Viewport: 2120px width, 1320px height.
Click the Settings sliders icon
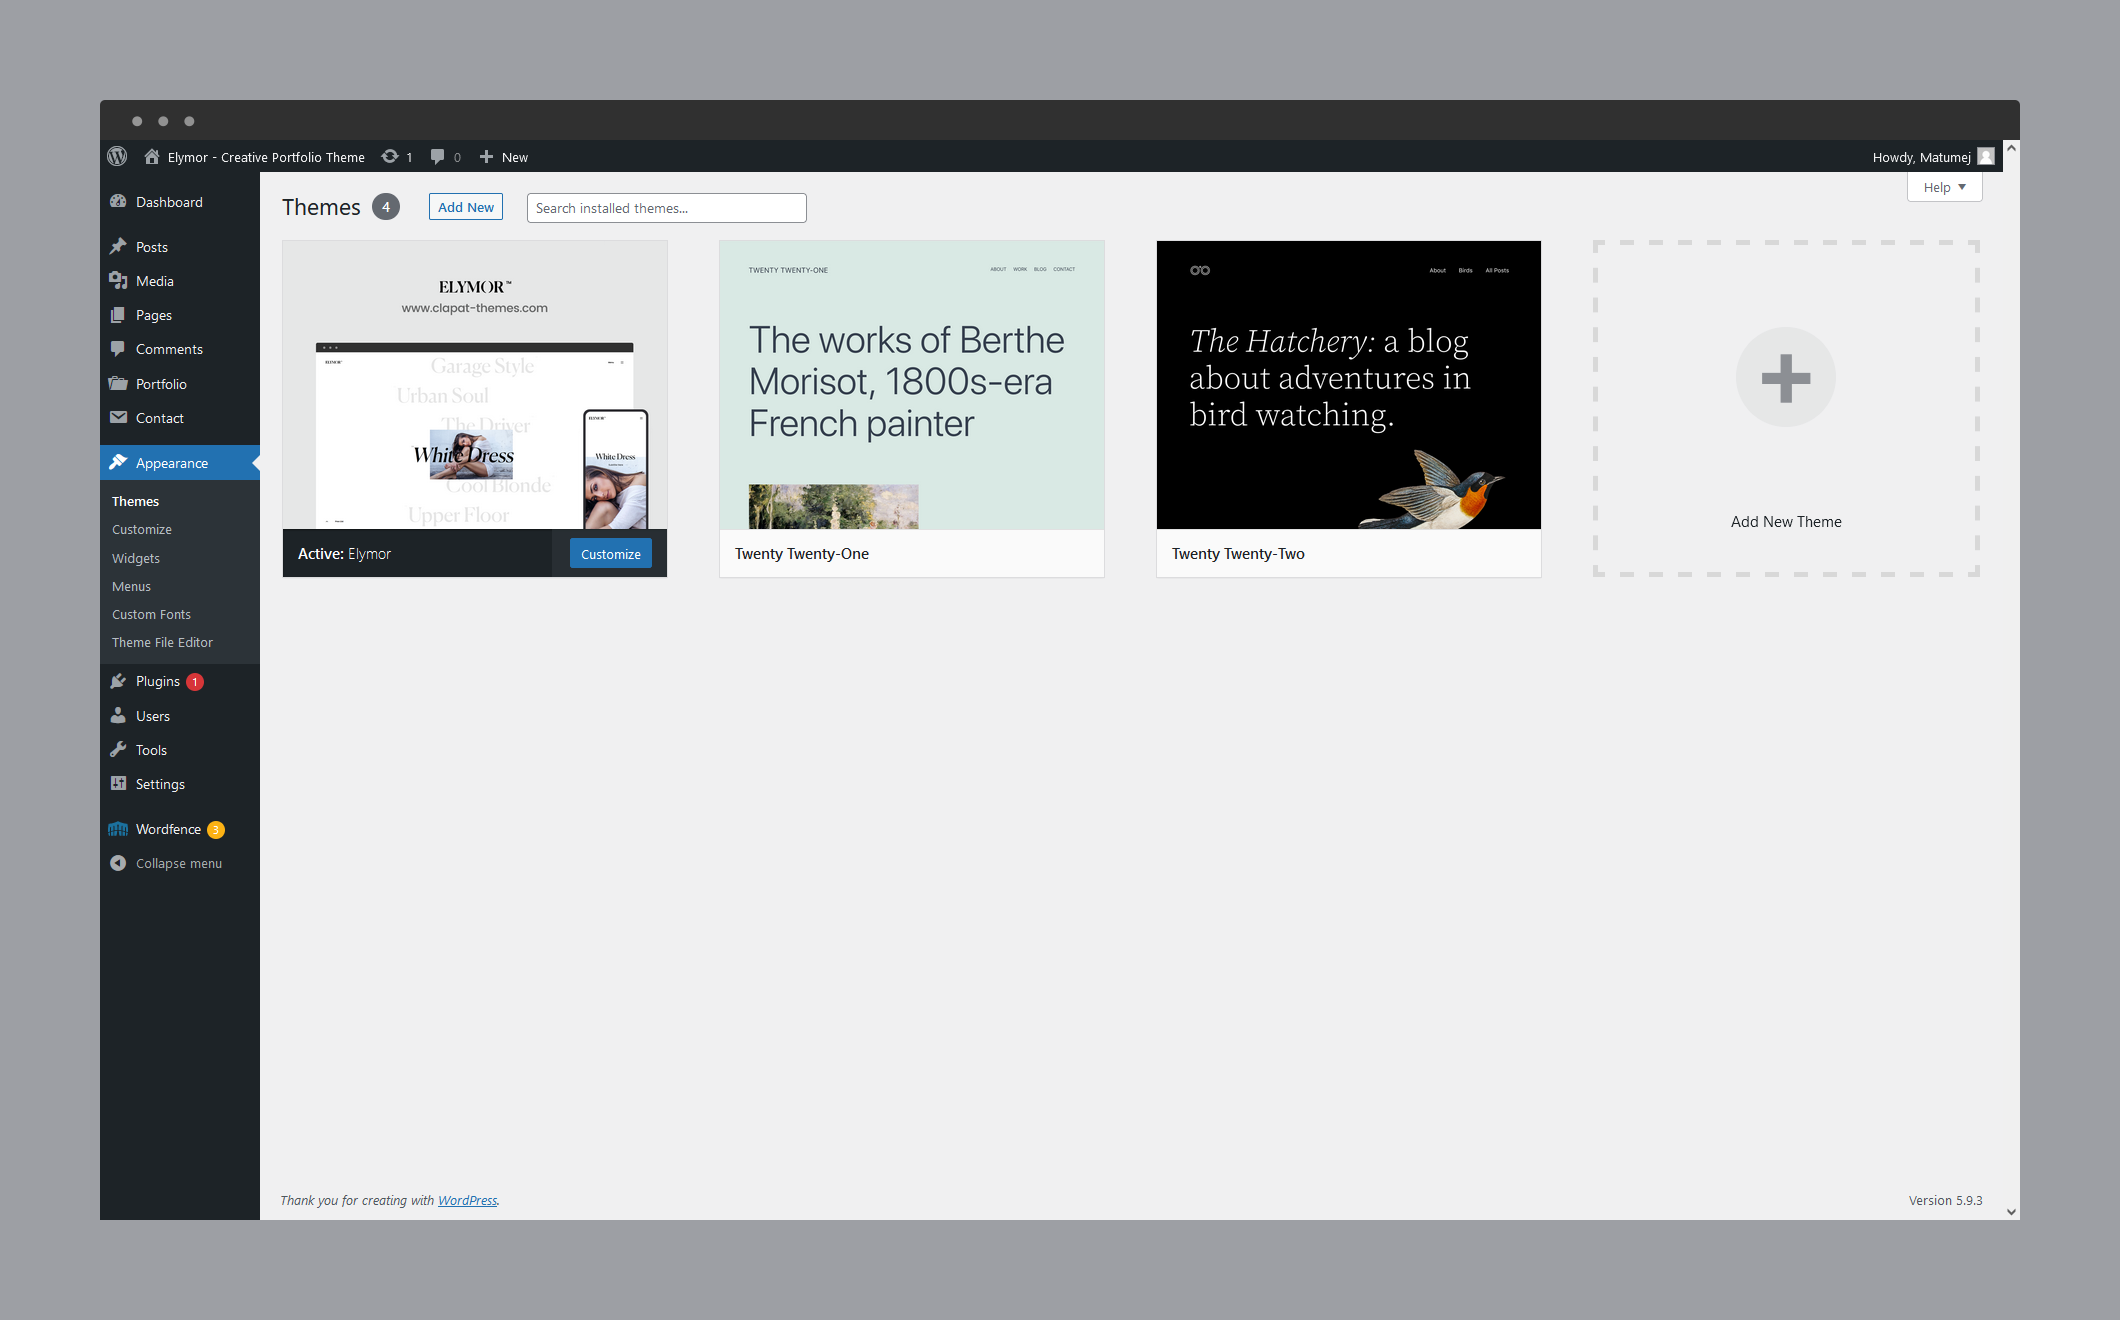118,783
